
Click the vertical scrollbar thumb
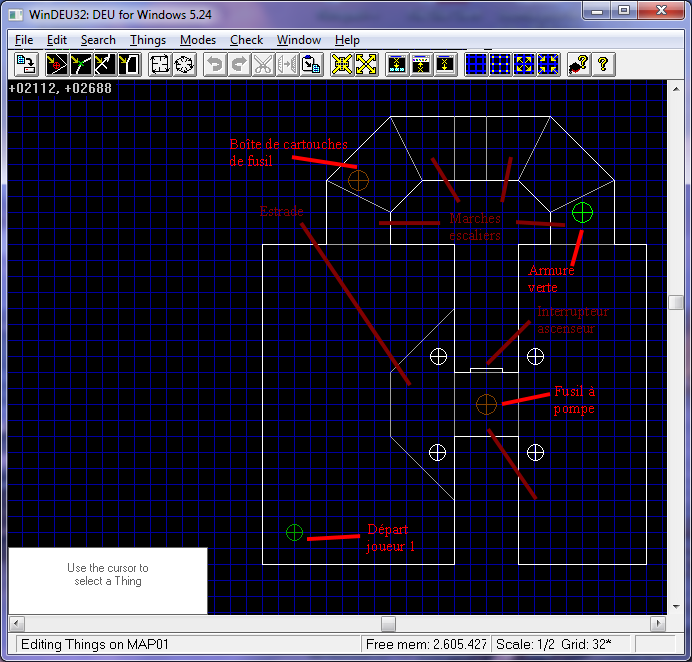tap(676, 302)
